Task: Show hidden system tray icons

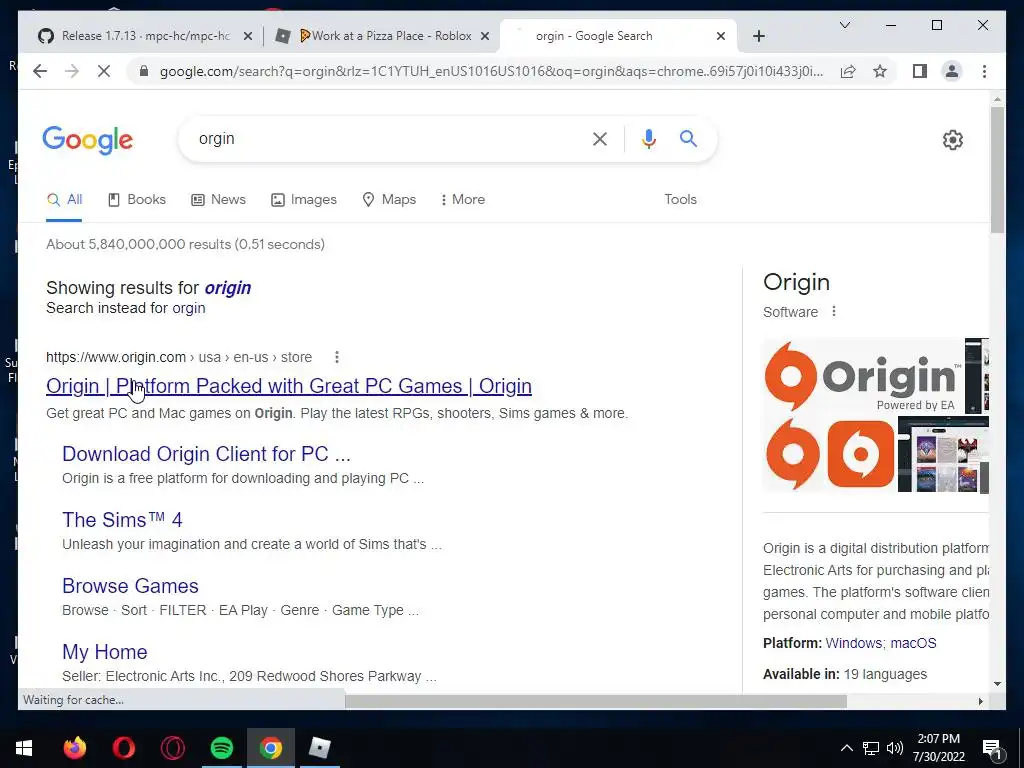Action: (846, 748)
